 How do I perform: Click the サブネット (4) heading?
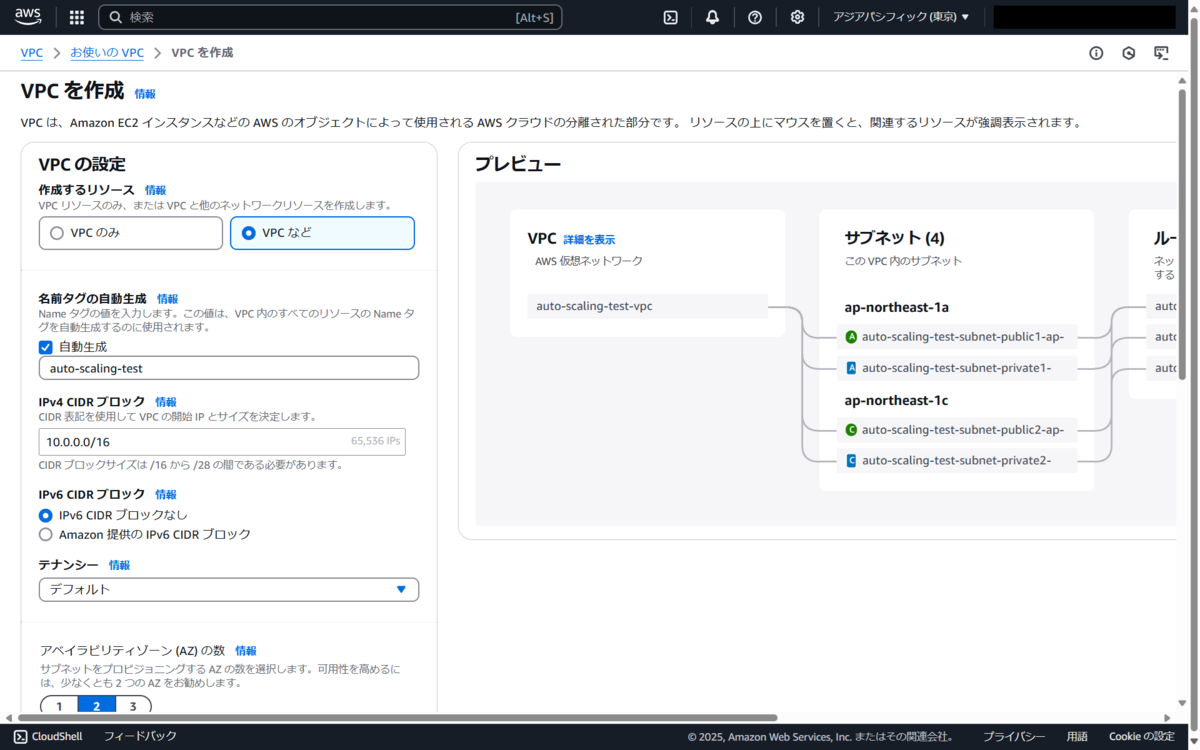click(894, 238)
